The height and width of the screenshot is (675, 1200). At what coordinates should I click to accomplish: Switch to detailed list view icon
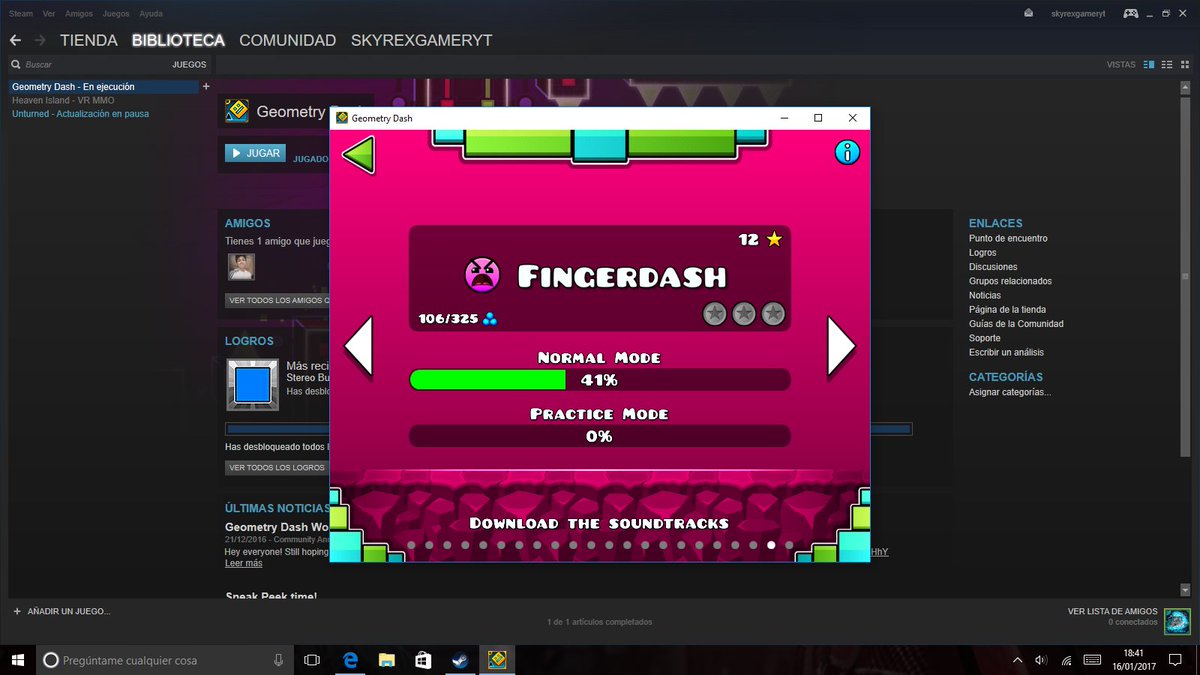1149,65
